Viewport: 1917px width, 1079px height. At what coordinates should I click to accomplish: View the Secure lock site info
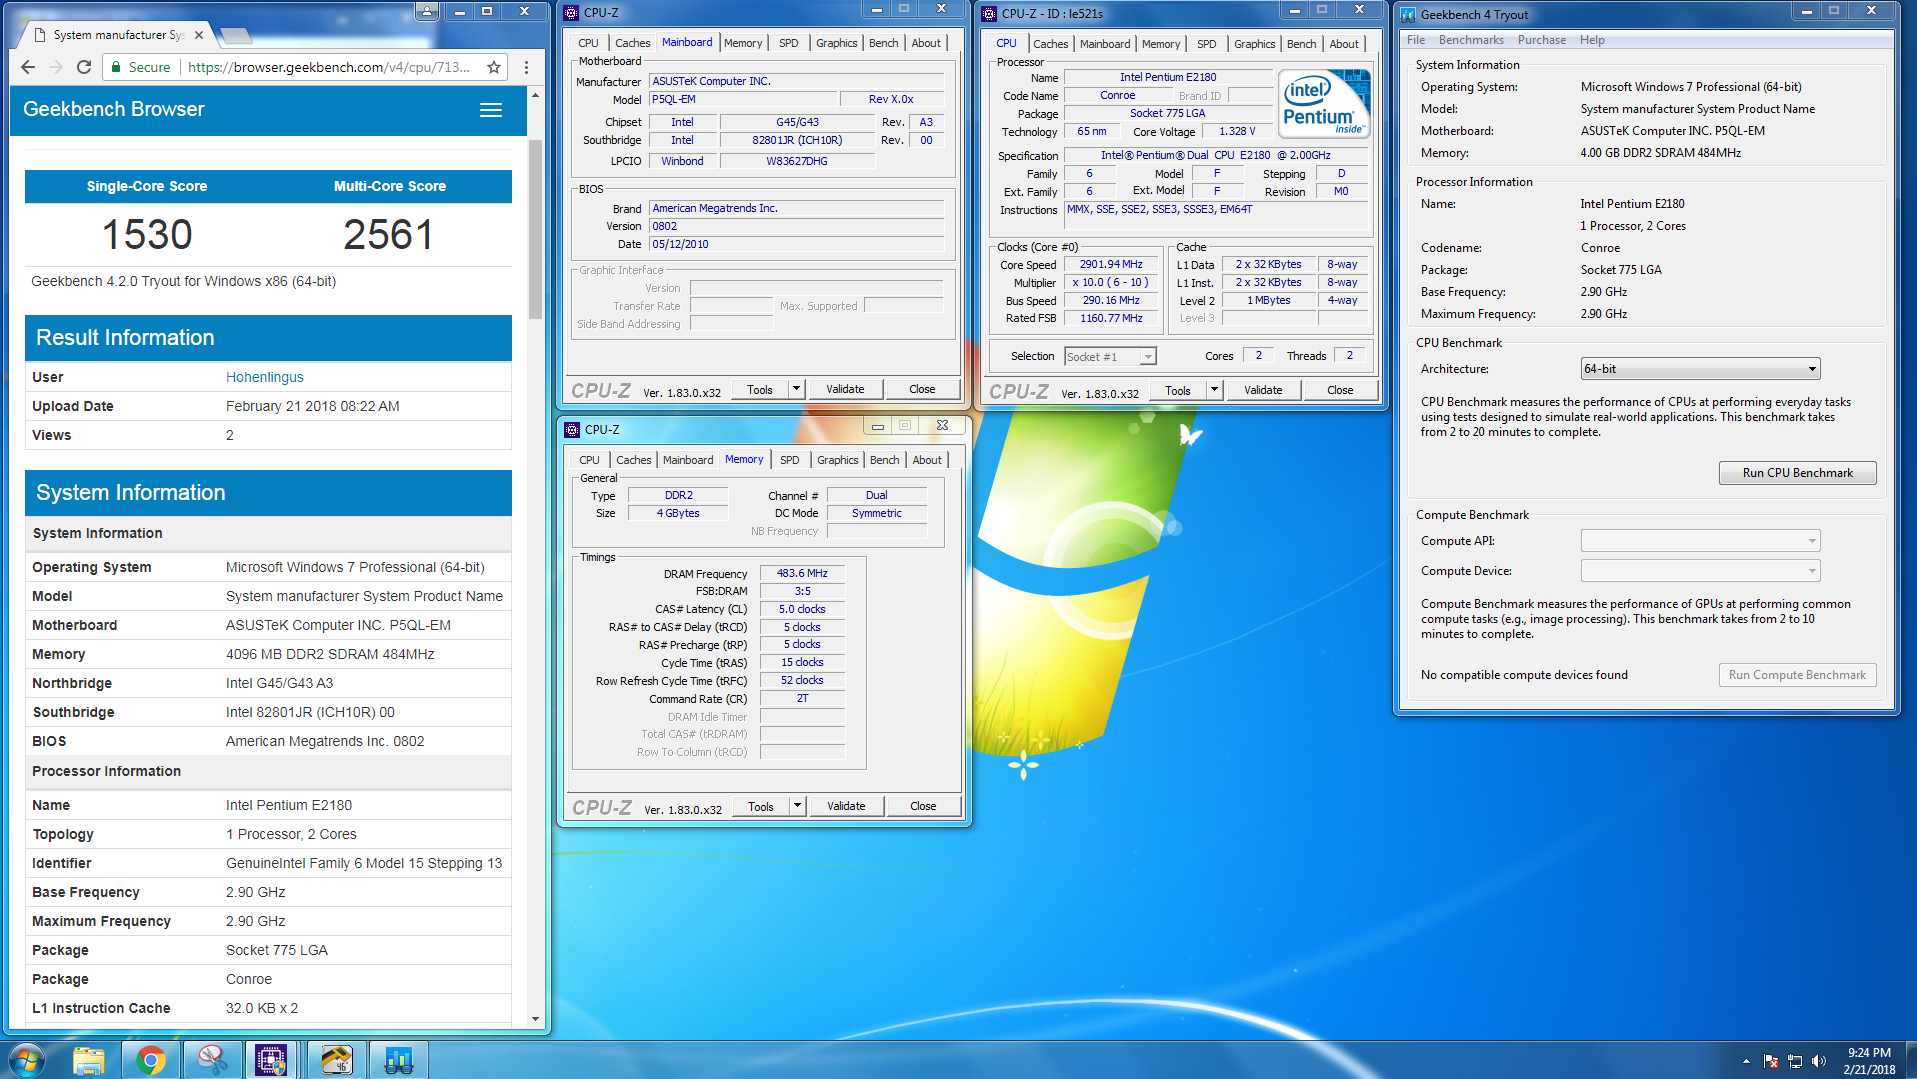[x=140, y=67]
